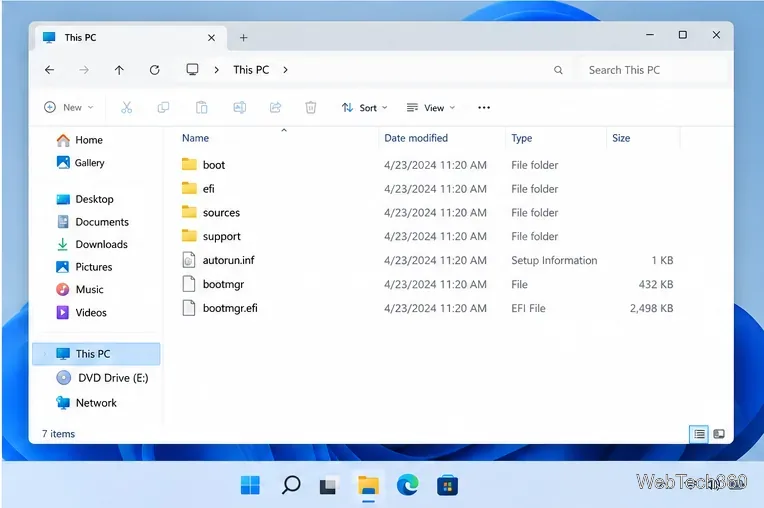
Task: Click Setup Information type cell
Action: tap(554, 261)
